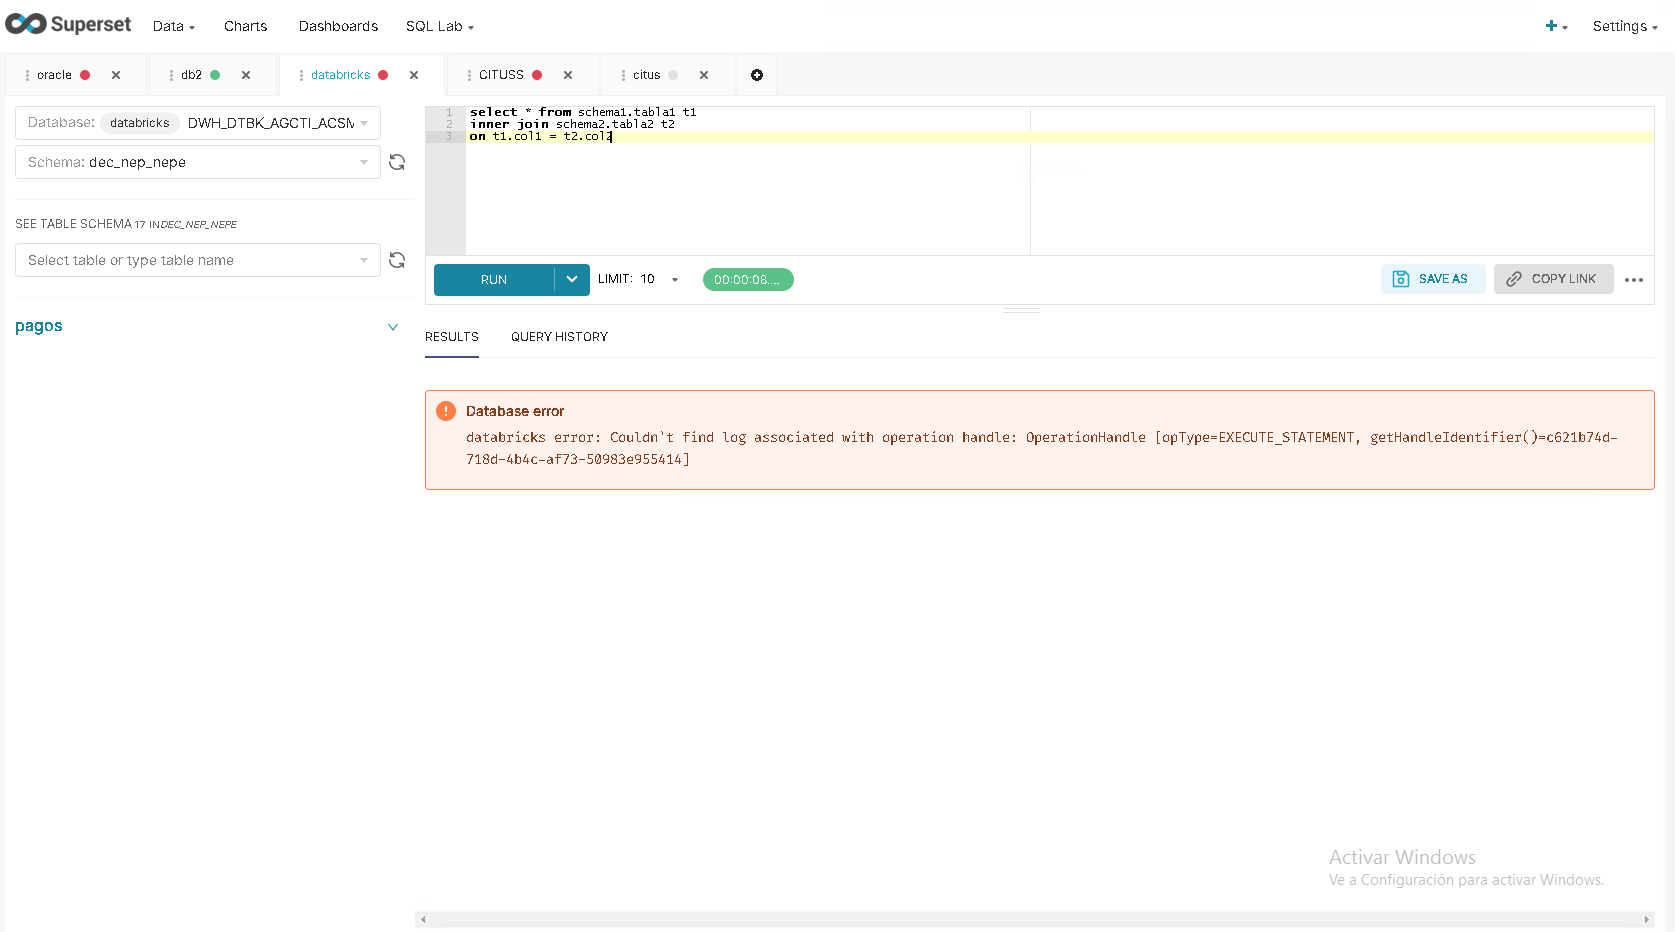Refresh the table list

point(397,260)
